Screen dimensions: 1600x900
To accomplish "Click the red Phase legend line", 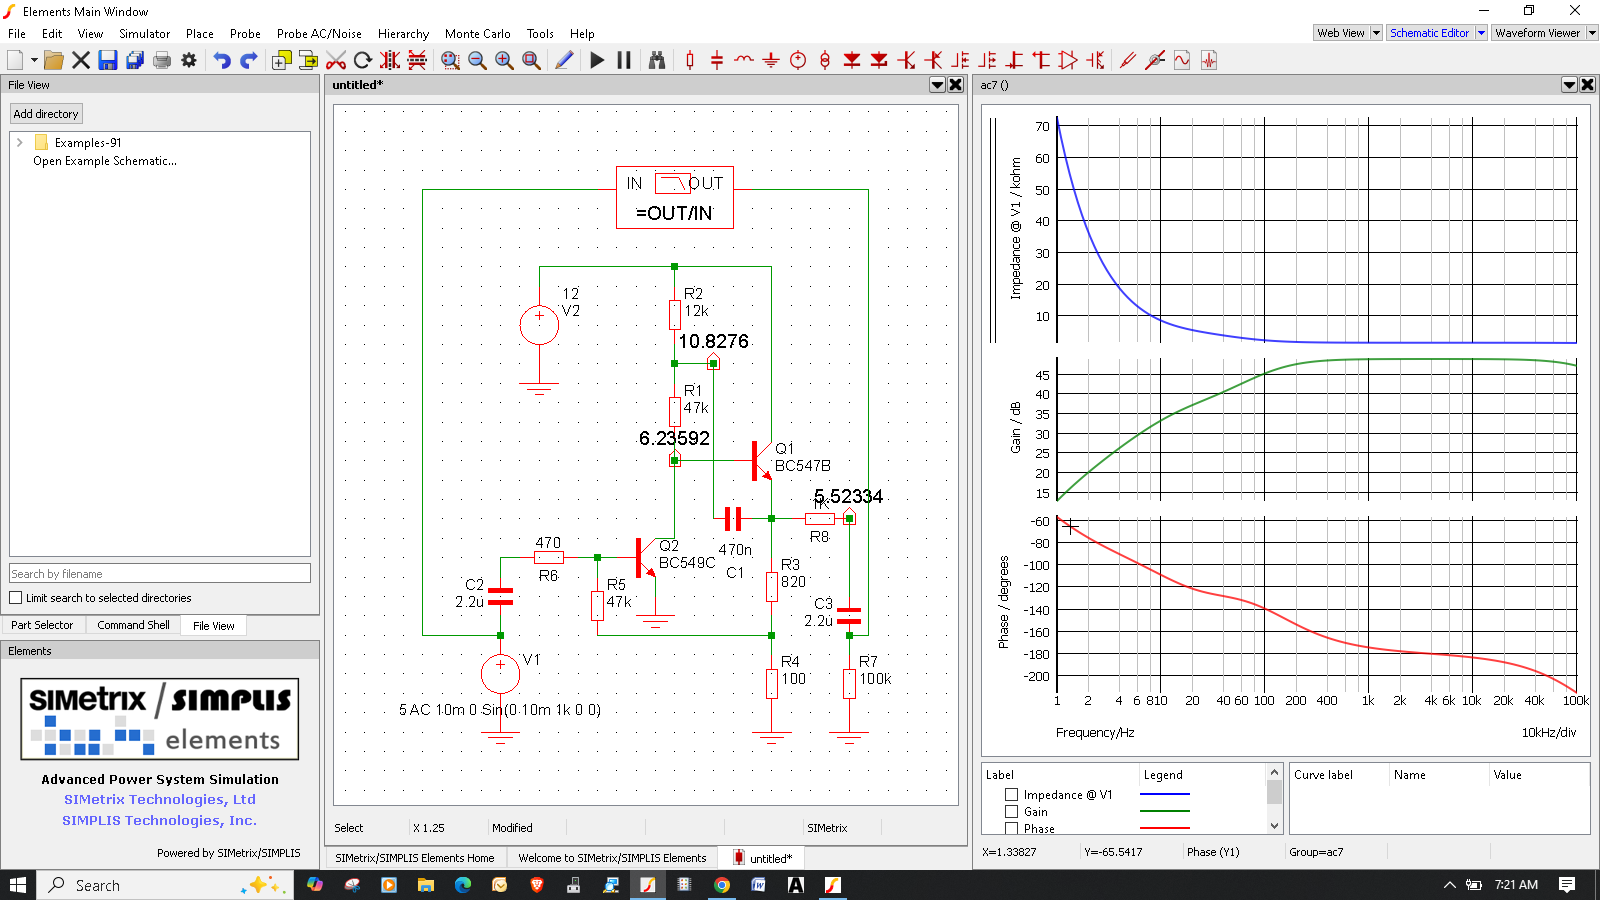I will pyautogui.click(x=1165, y=828).
